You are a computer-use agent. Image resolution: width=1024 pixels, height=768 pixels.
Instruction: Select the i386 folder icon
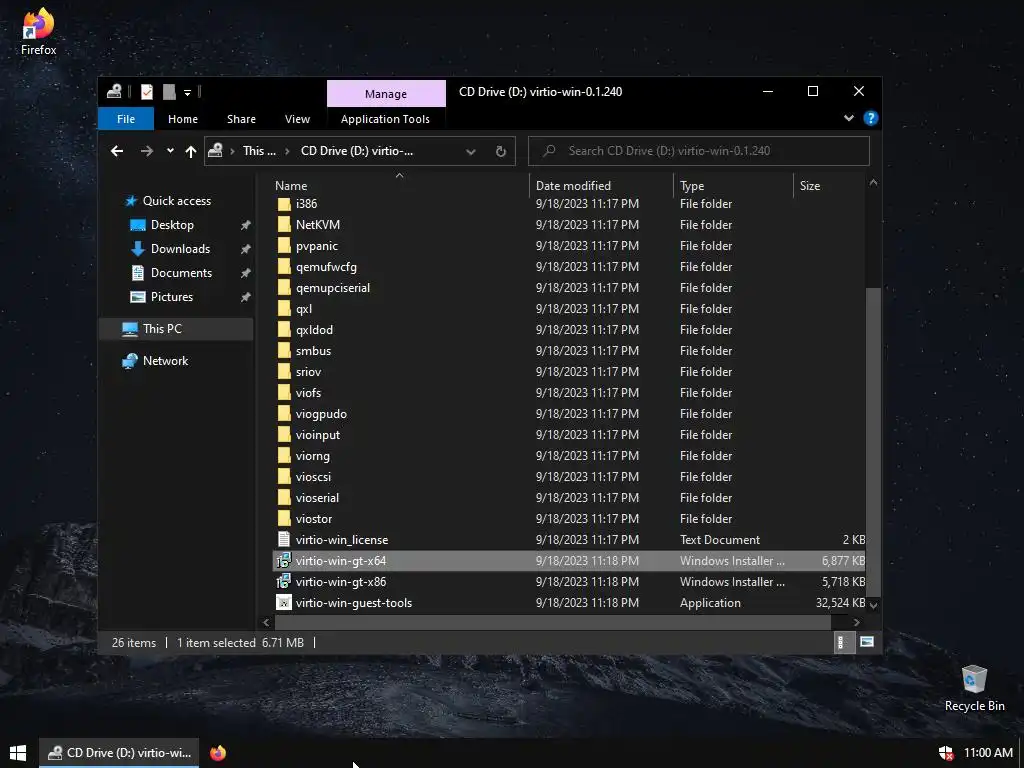[x=283, y=204]
